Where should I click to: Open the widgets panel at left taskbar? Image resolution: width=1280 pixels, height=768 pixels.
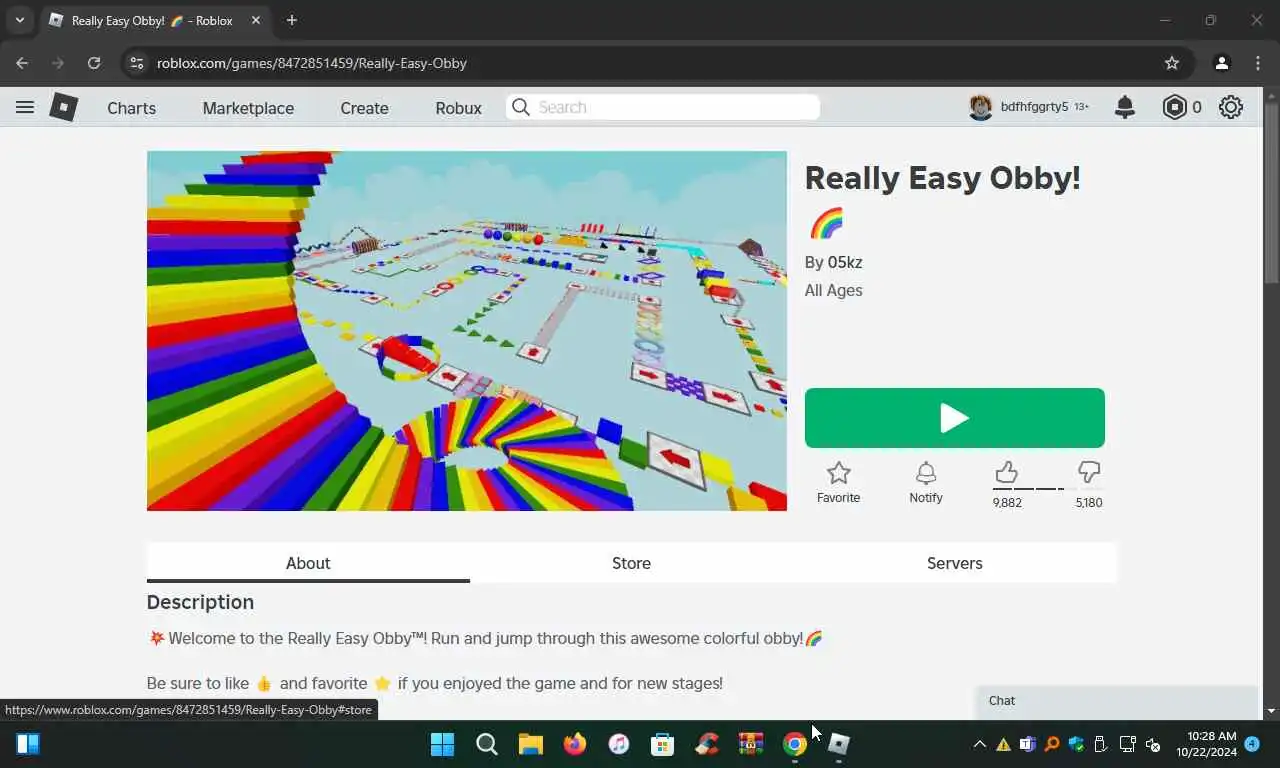tap(28, 744)
